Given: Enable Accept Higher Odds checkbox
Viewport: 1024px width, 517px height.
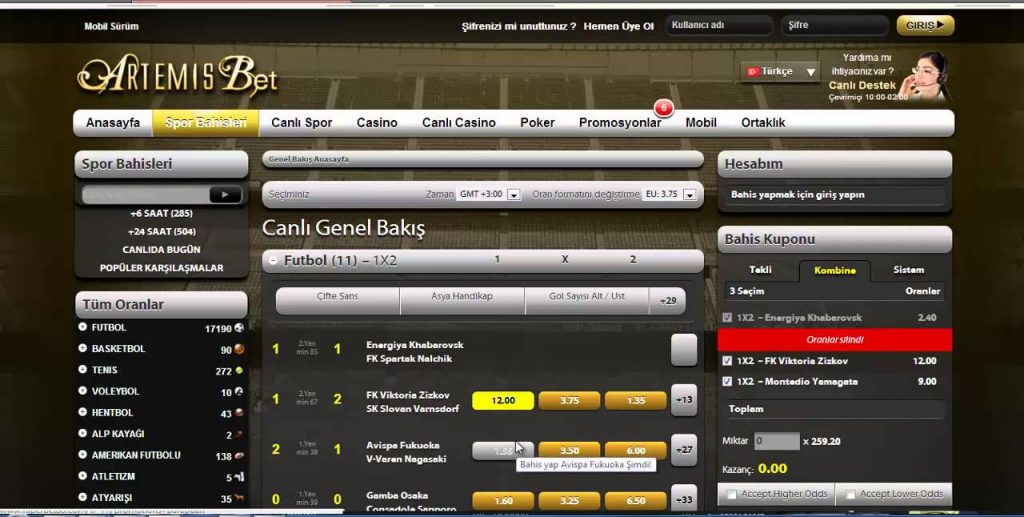Looking at the screenshot, I should [732, 494].
